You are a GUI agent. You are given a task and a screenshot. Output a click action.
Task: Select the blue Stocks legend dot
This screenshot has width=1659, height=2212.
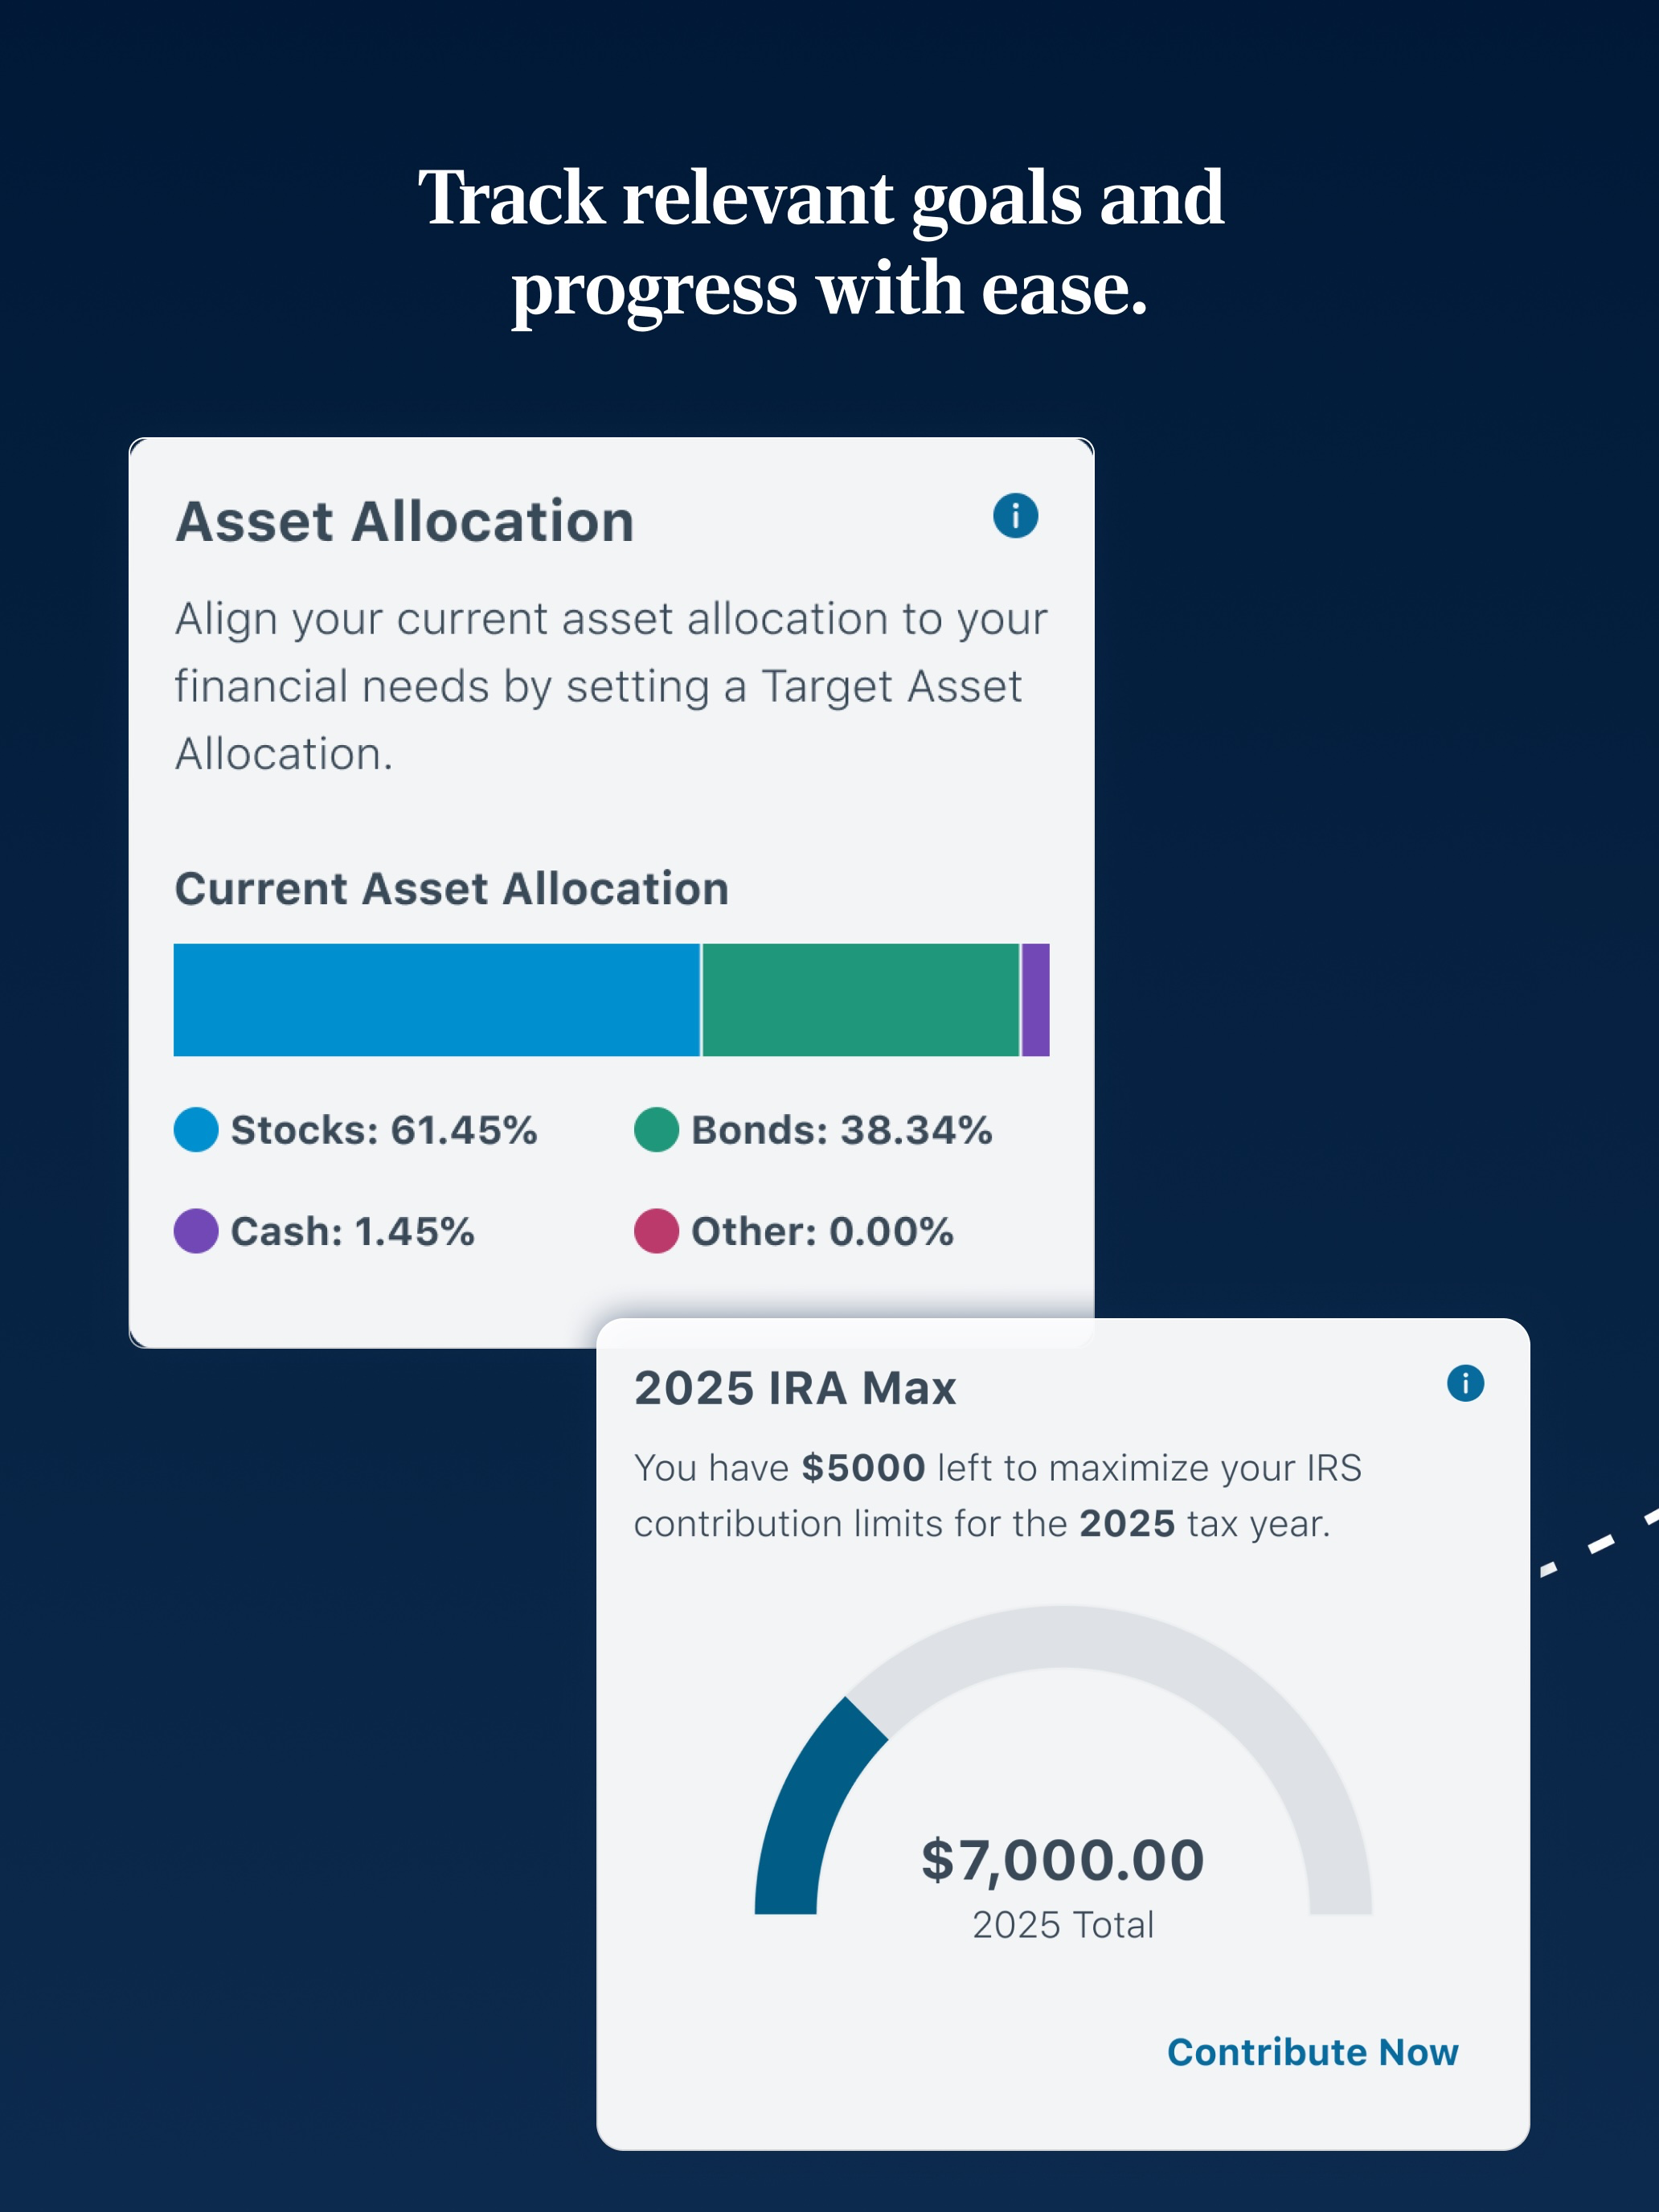(x=196, y=1130)
